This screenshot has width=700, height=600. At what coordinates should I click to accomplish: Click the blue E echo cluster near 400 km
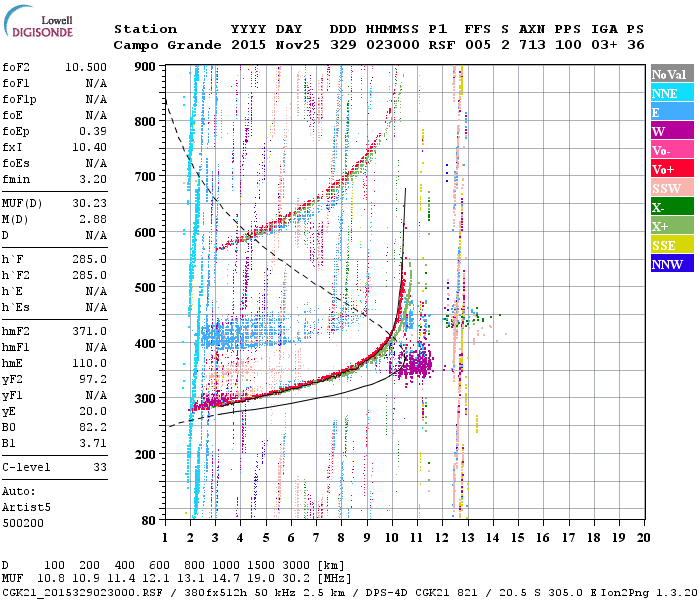(241, 333)
